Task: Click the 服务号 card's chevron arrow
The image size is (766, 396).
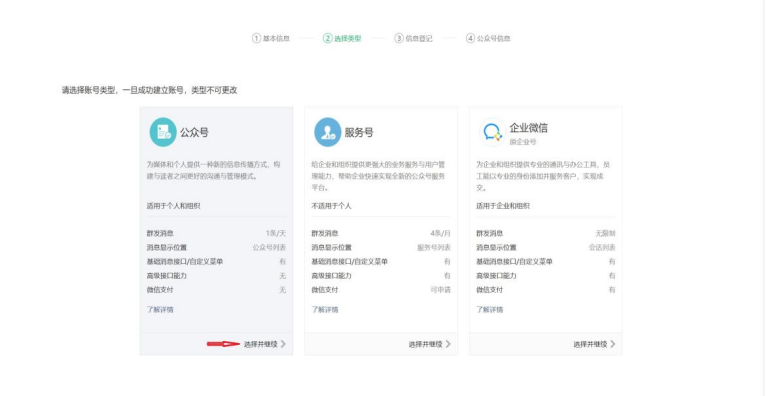Action: coord(448,344)
